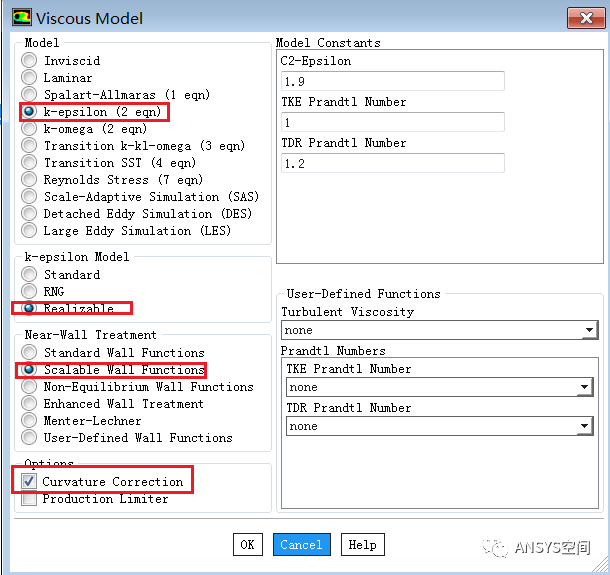Click the OK button
The image size is (610, 575).
point(248,544)
